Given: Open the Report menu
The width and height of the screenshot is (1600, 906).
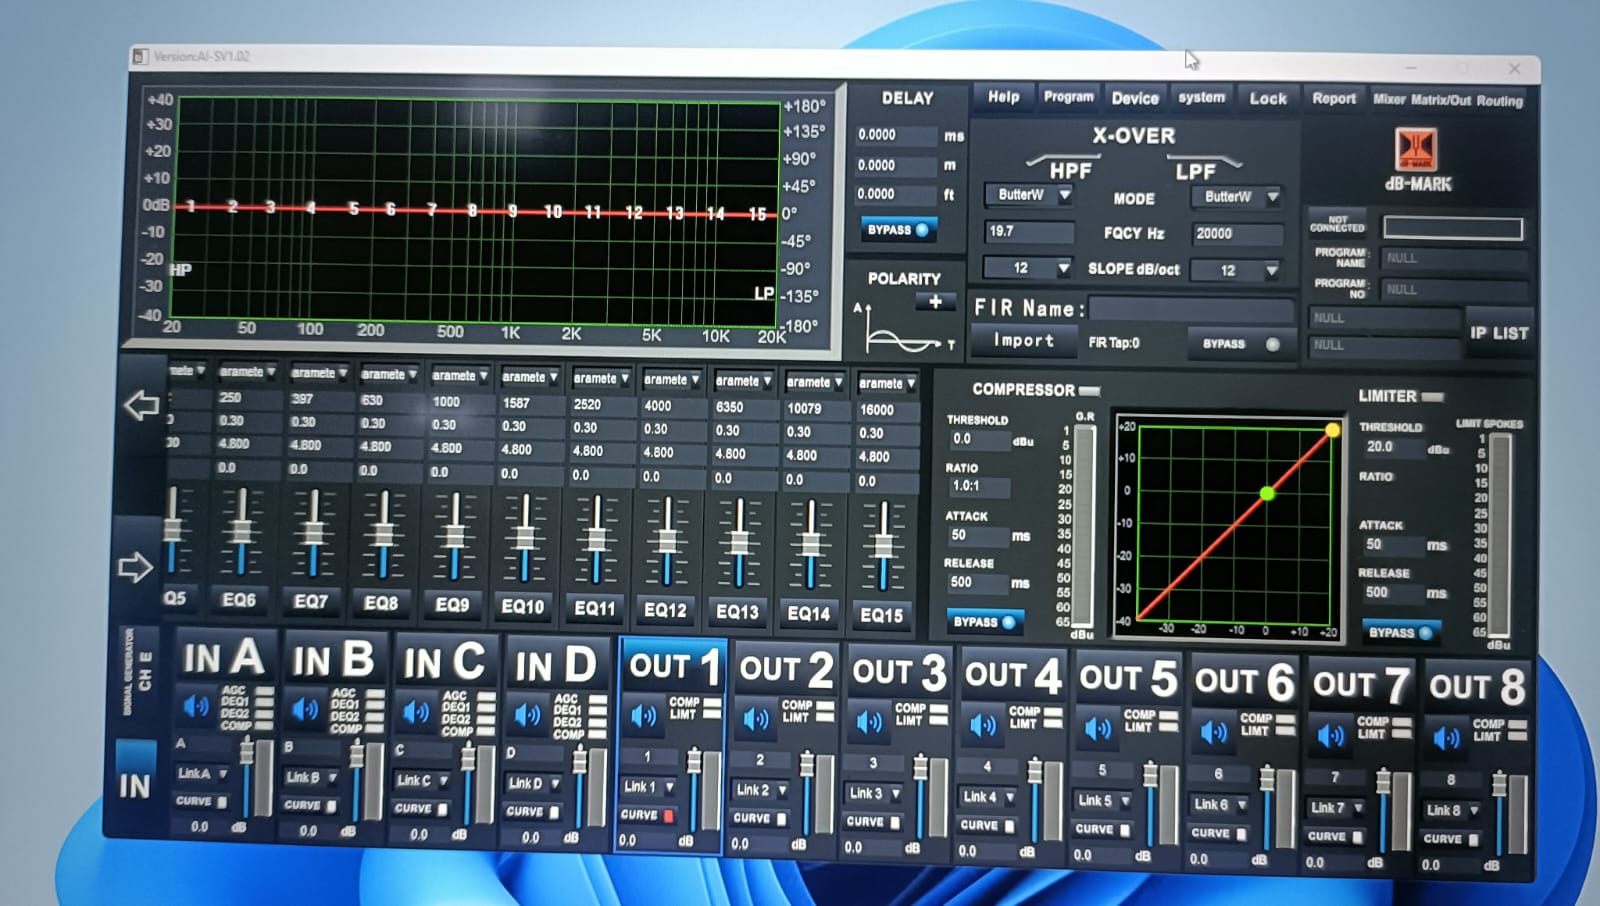Looking at the screenshot, I should click(1334, 98).
